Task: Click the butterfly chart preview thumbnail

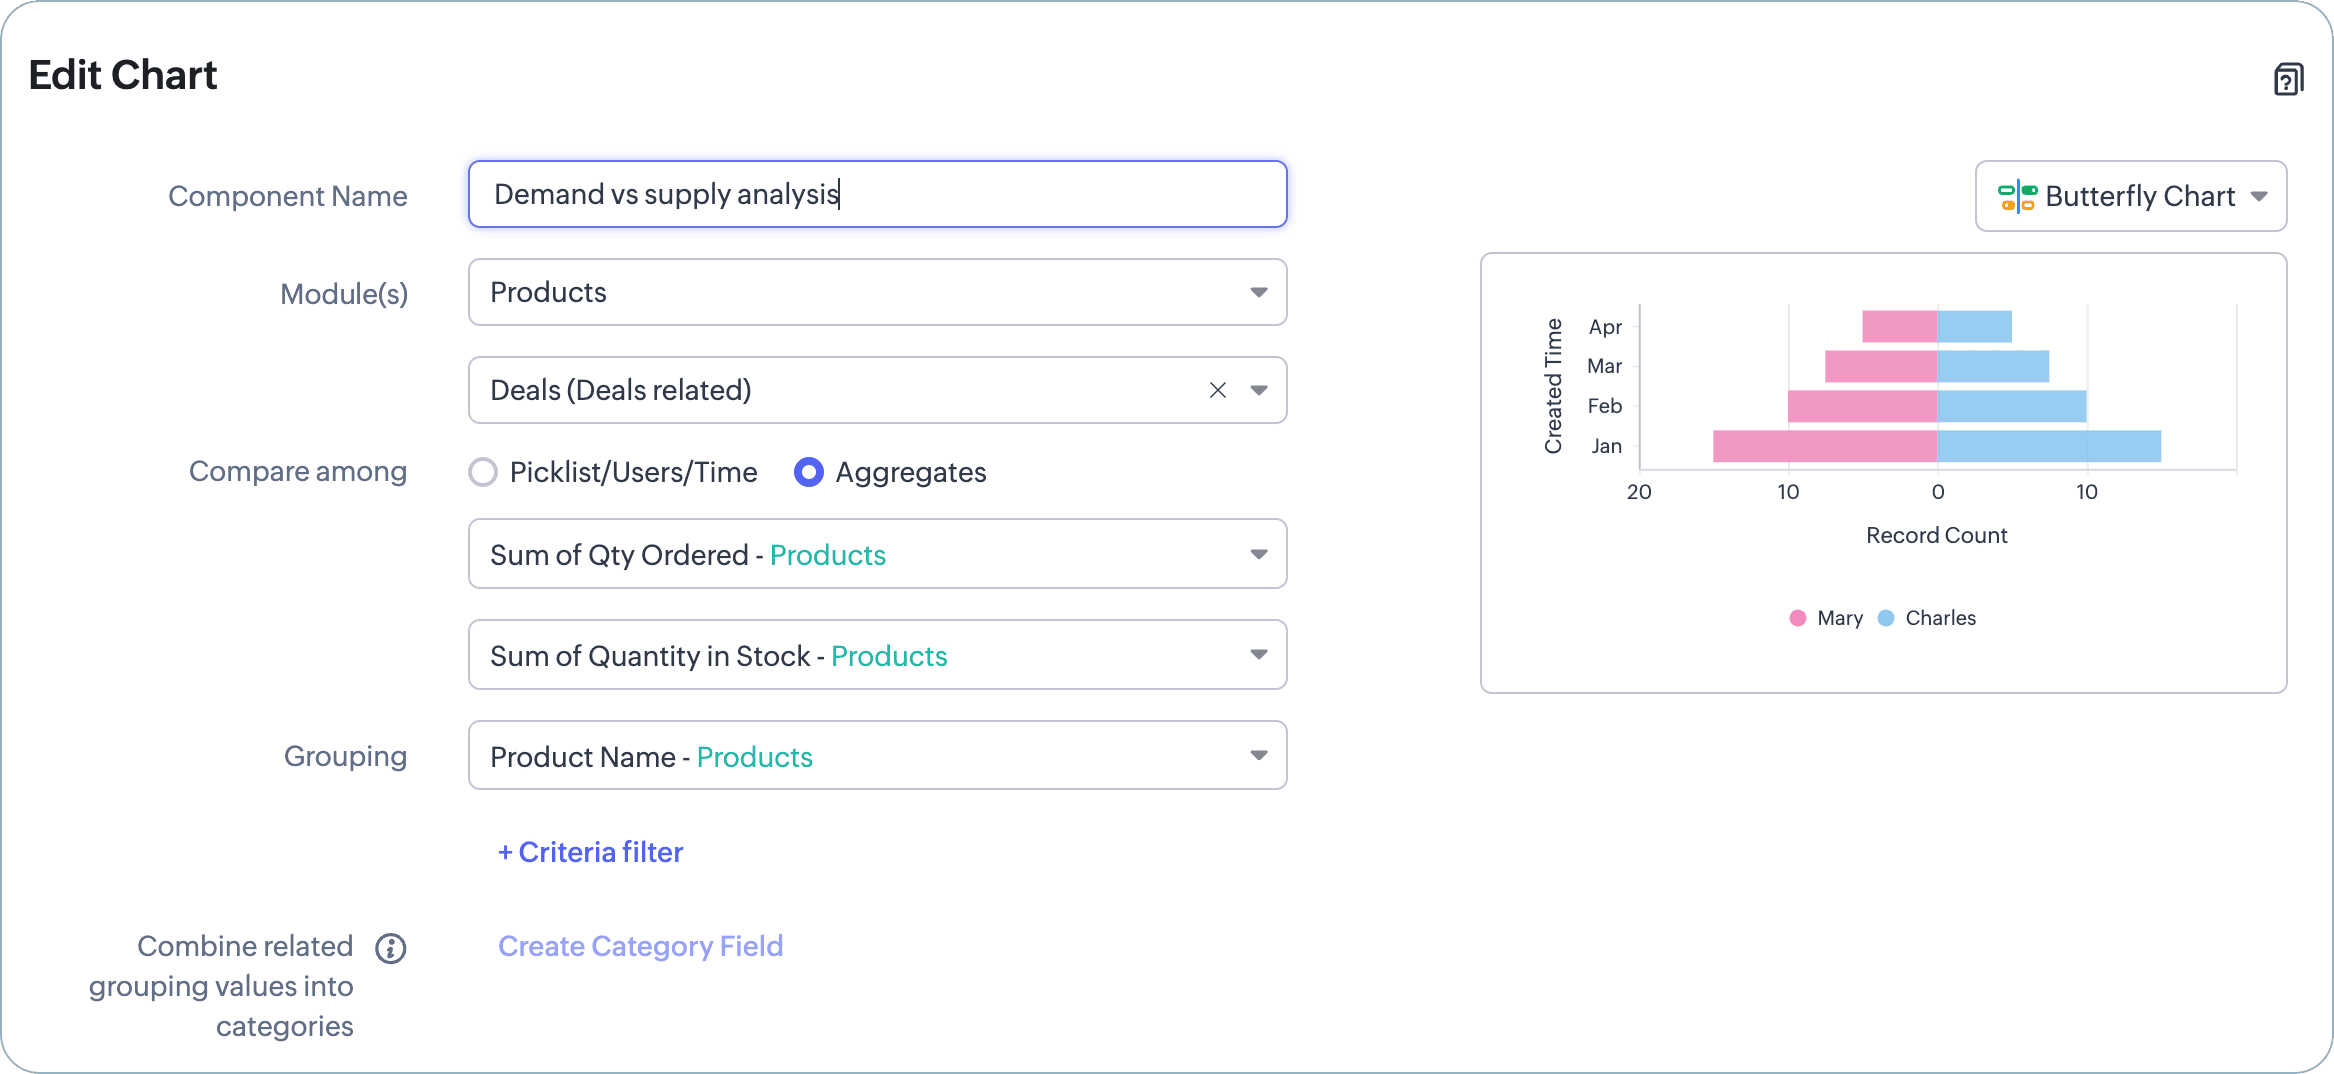Action: (x=1883, y=472)
